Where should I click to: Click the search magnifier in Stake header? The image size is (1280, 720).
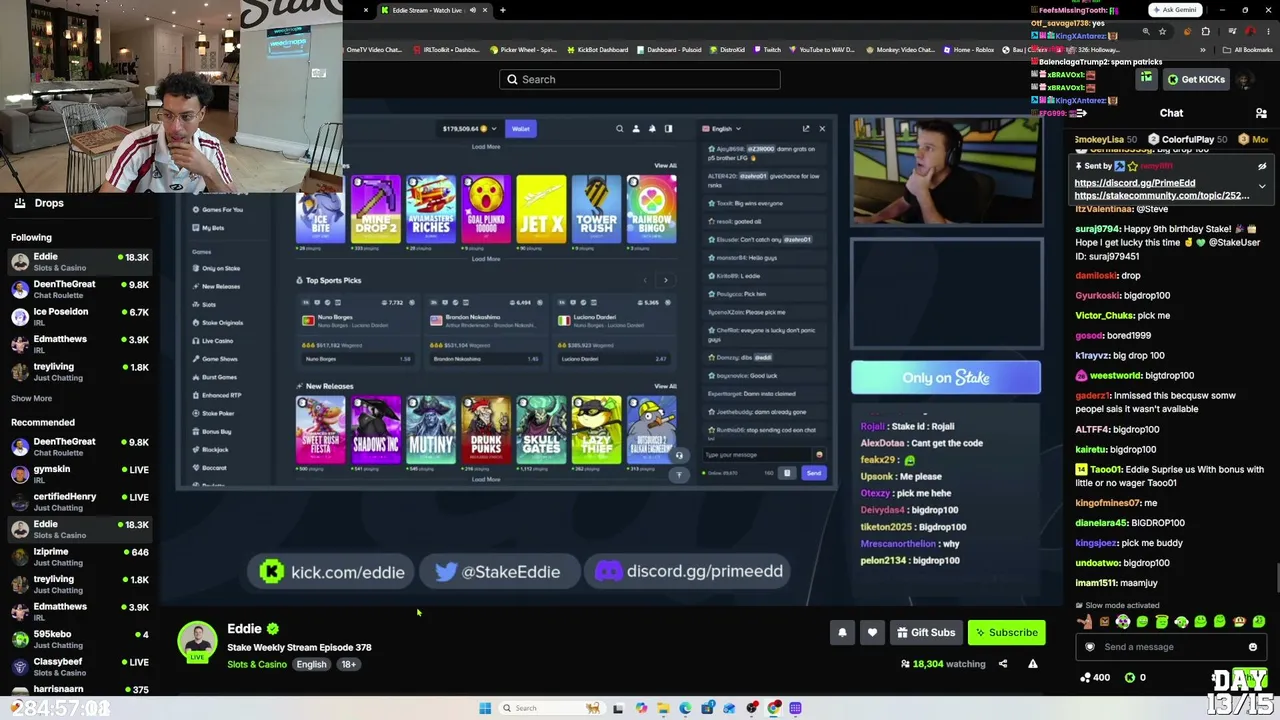pos(619,128)
